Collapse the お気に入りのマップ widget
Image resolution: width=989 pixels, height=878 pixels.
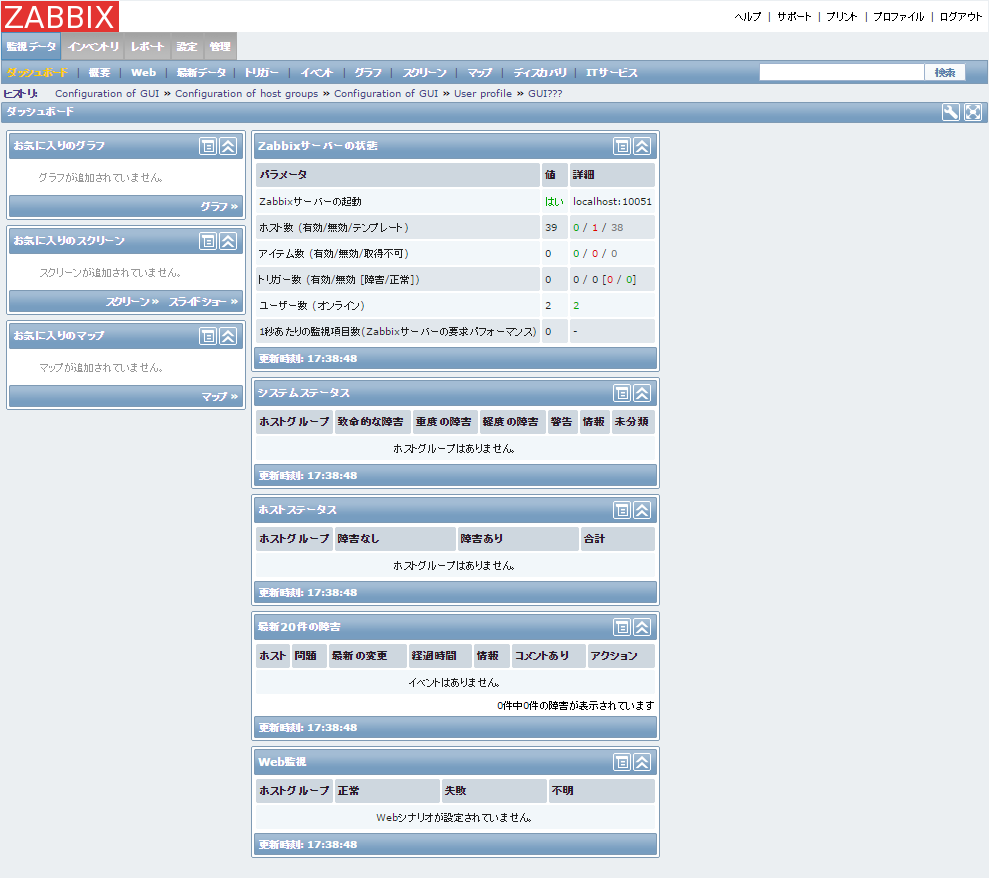pos(228,336)
